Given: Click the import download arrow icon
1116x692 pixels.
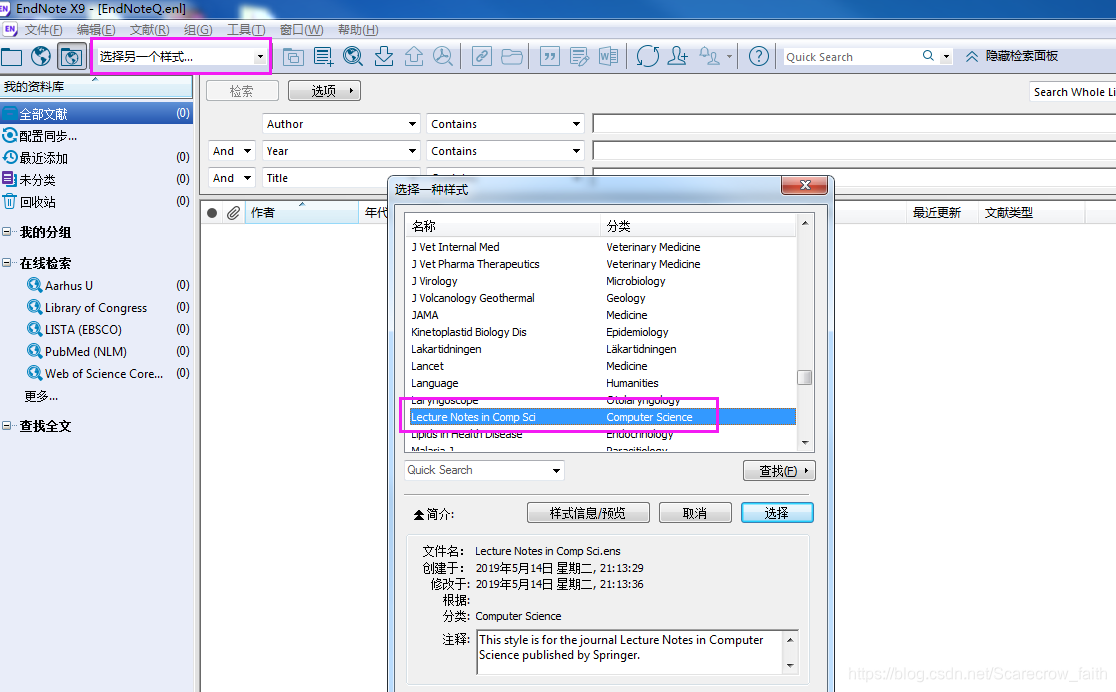Looking at the screenshot, I should point(384,56).
